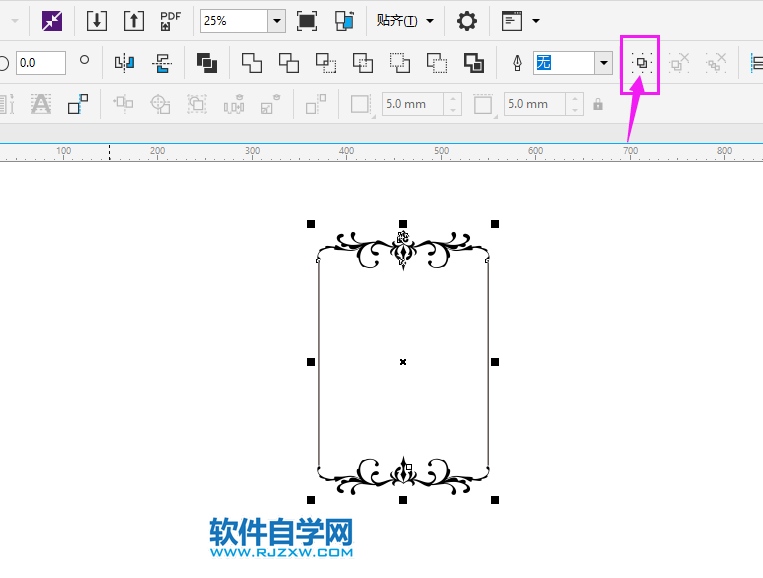Open the 贴齐(T) snap-to menu
This screenshot has width=763, height=578.
[x=405, y=21]
